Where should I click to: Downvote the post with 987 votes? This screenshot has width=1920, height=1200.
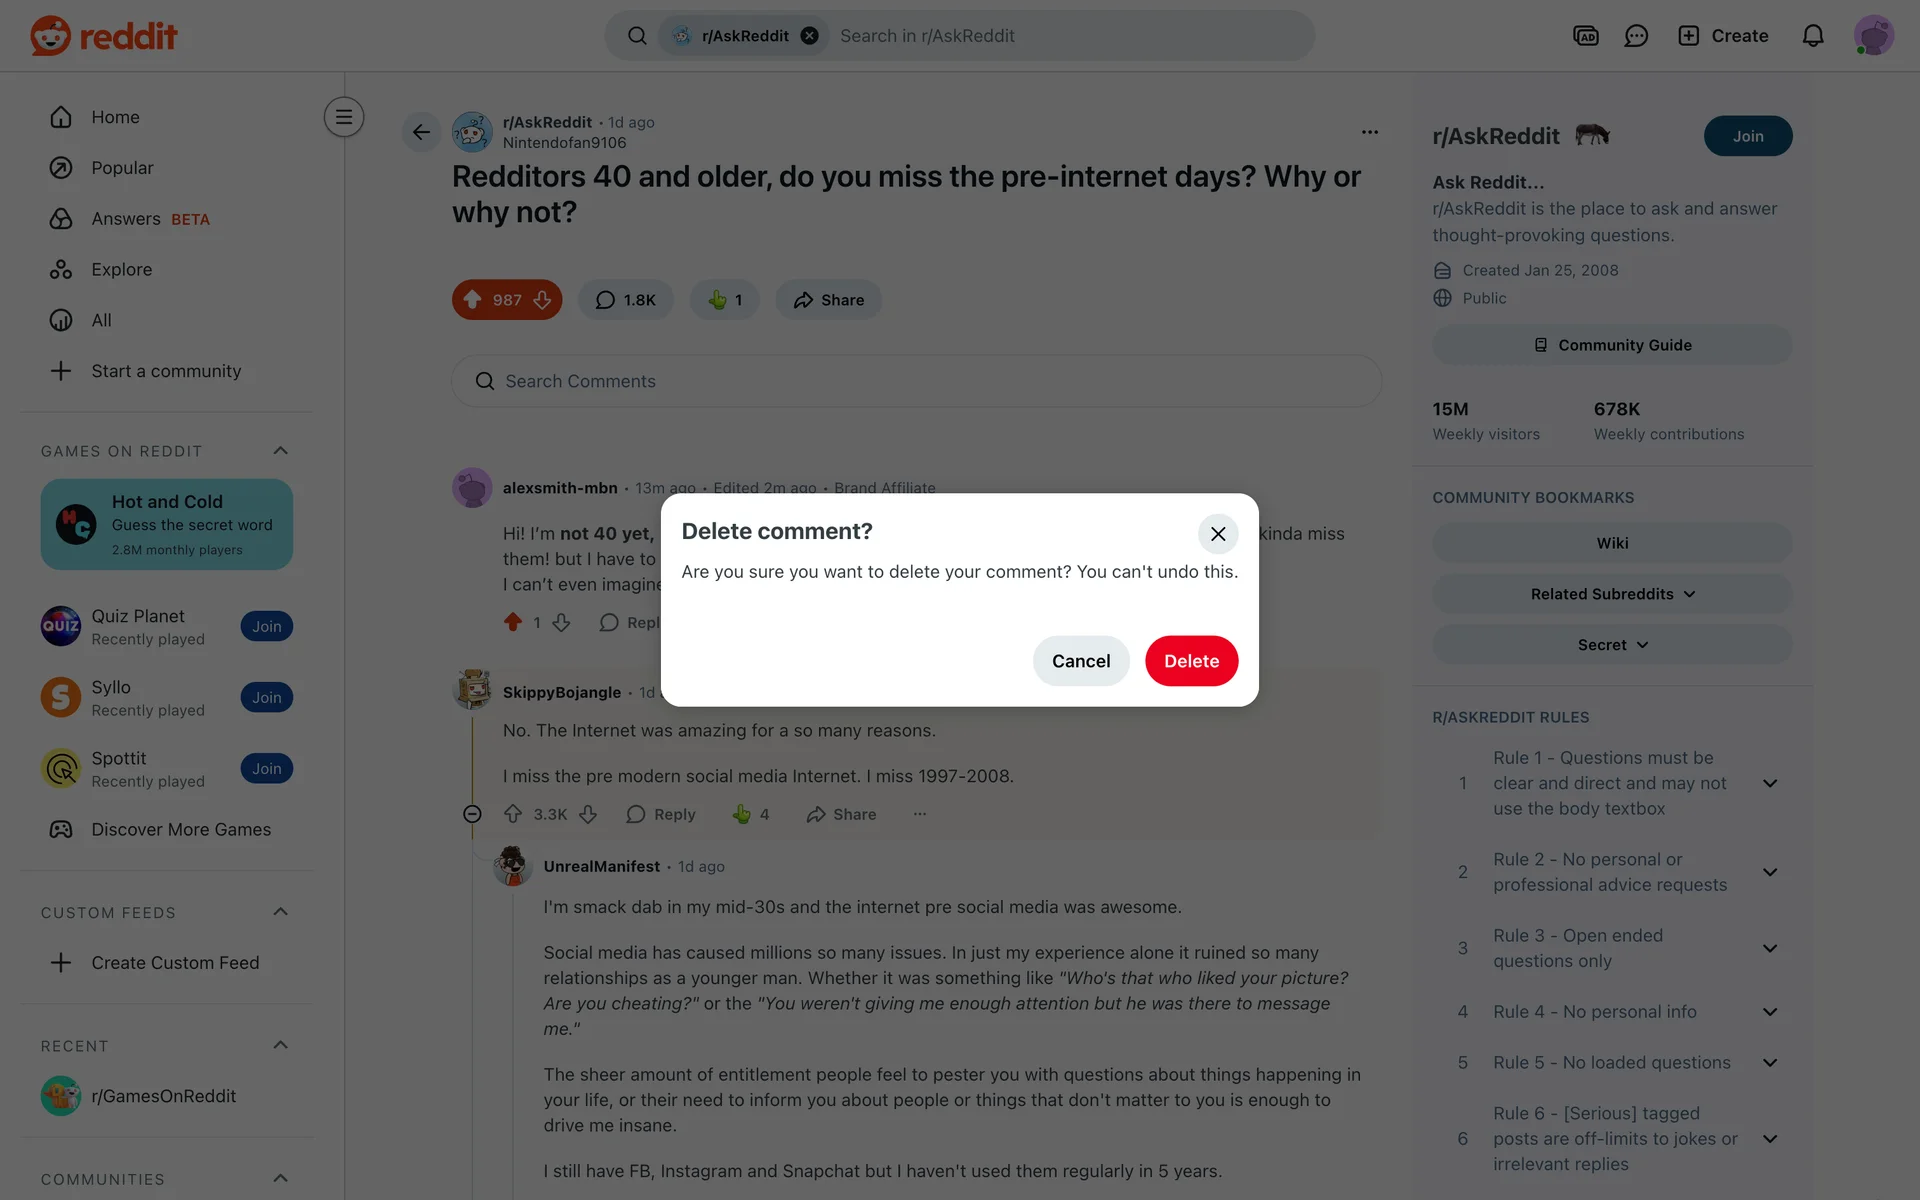(x=542, y=300)
